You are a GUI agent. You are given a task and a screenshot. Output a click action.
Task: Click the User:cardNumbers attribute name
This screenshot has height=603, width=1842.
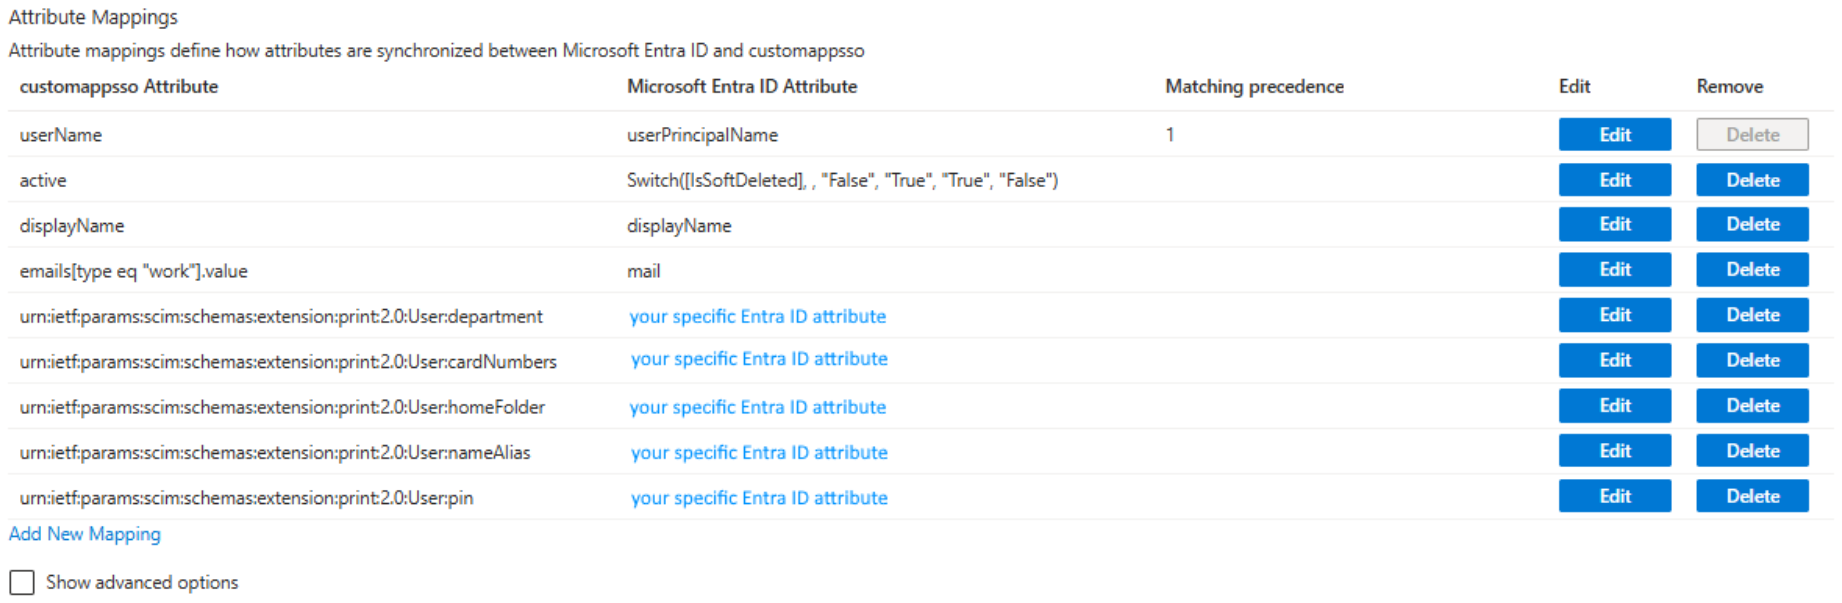click(288, 362)
